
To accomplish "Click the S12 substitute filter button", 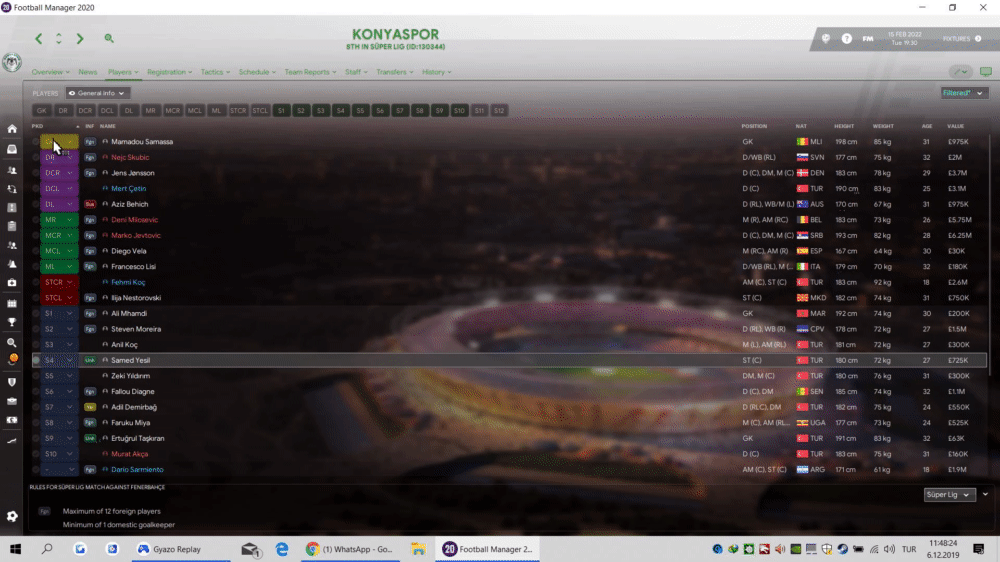I will pyautogui.click(x=499, y=110).
